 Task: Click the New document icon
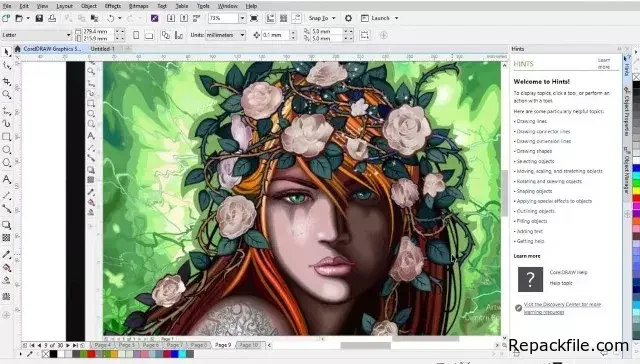(x=6, y=18)
